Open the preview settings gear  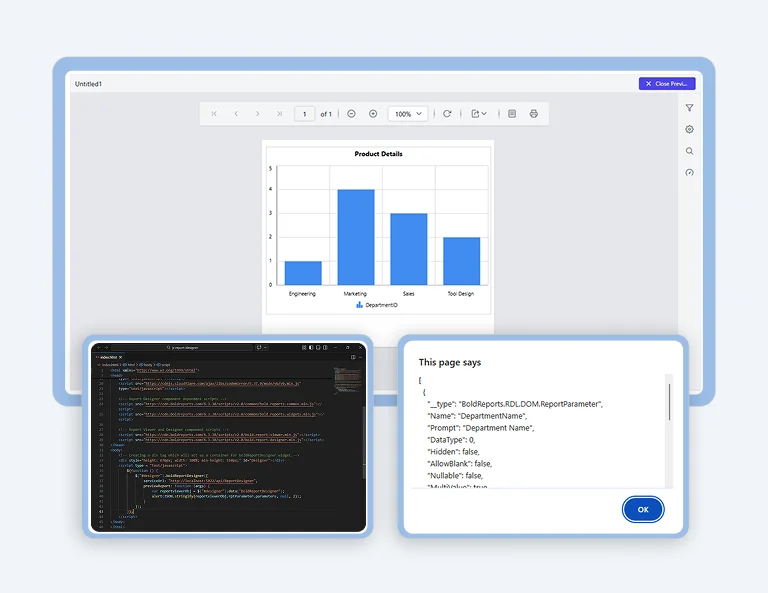coord(690,129)
